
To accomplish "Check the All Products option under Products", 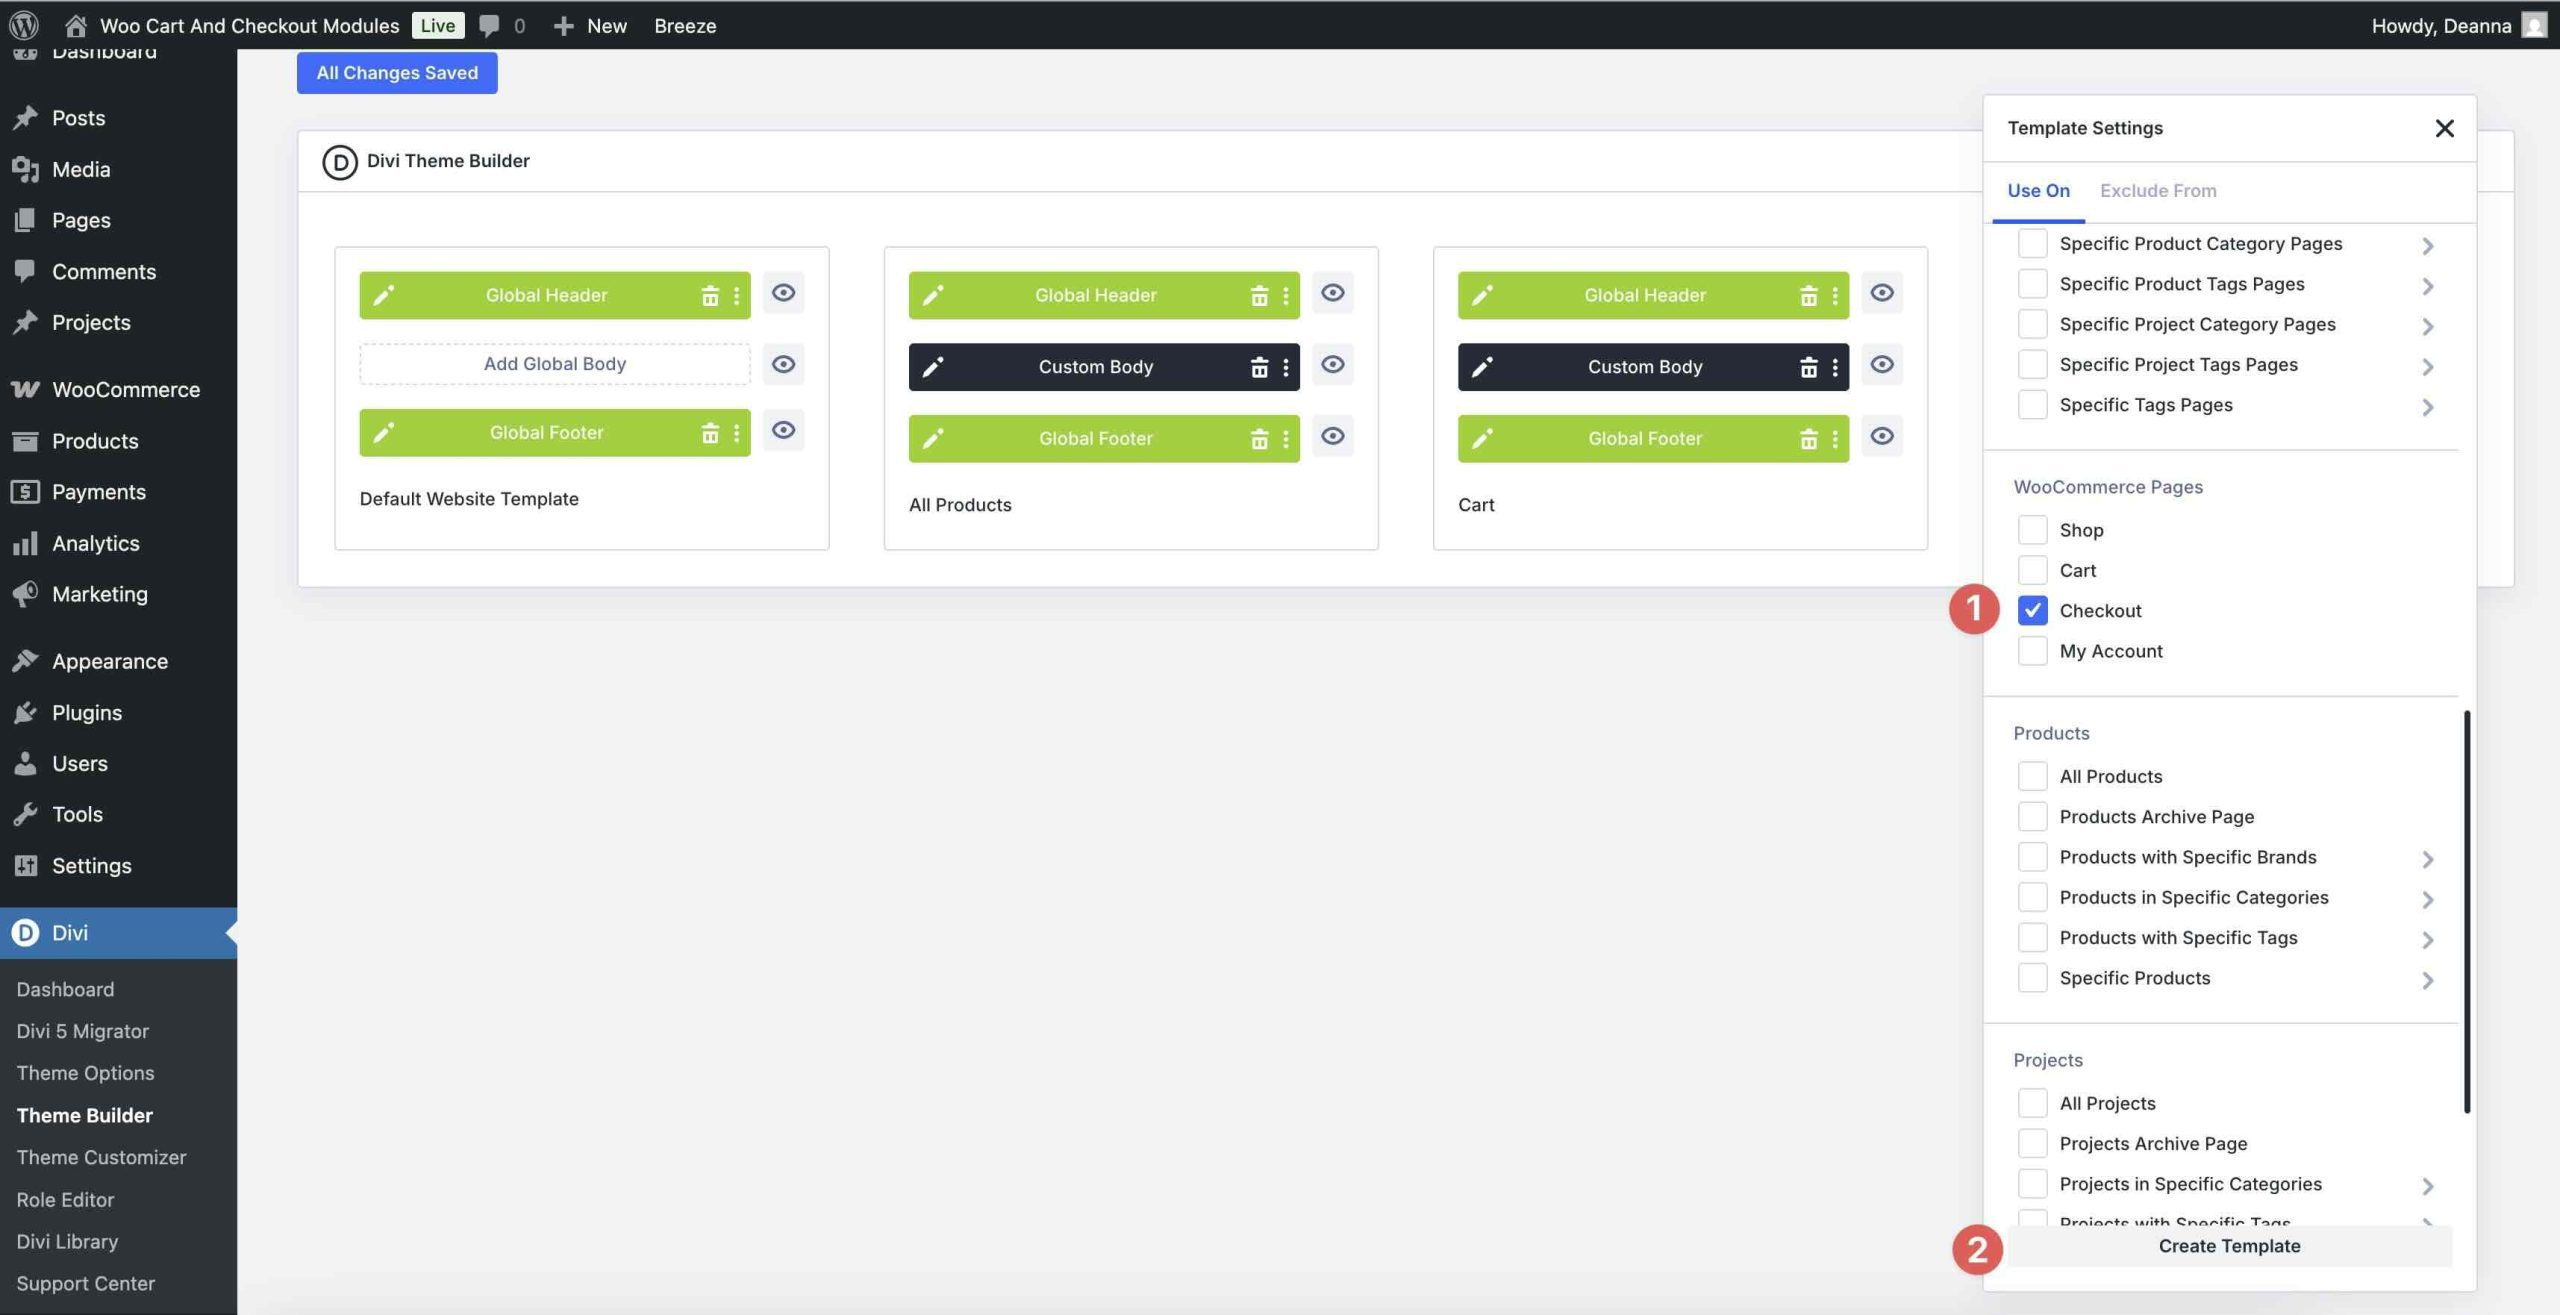I will click(x=2032, y=775).
